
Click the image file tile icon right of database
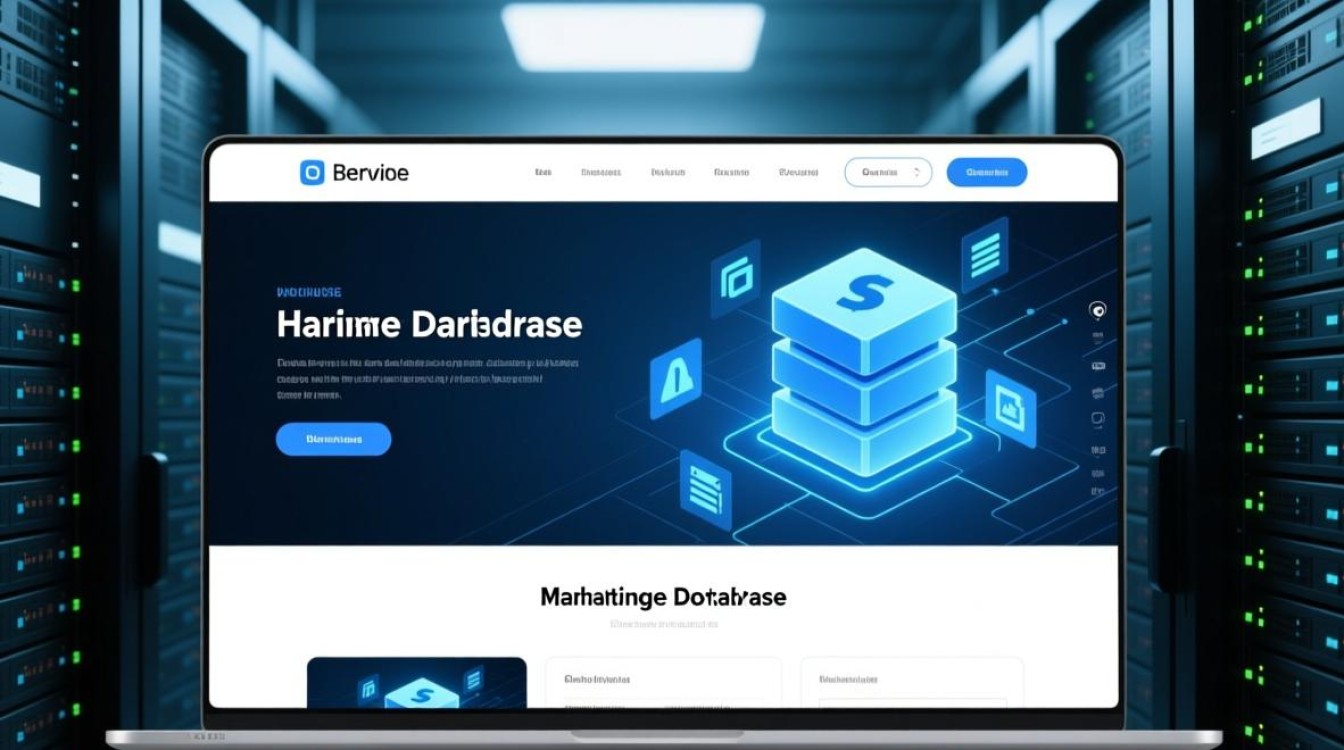(1010, 408)
